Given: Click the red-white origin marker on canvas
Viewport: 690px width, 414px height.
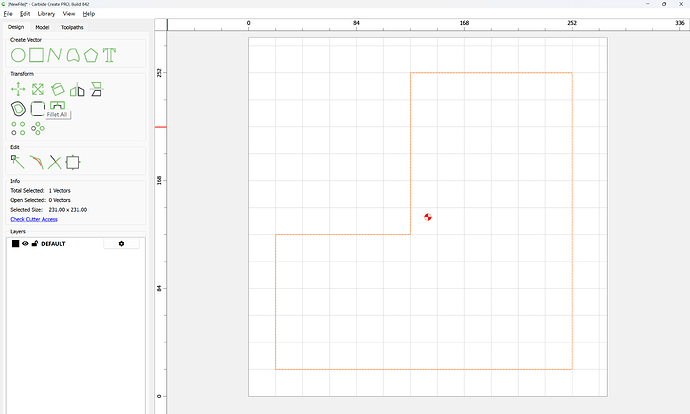Looking at the screenshot, I should (x=428, y=217).
